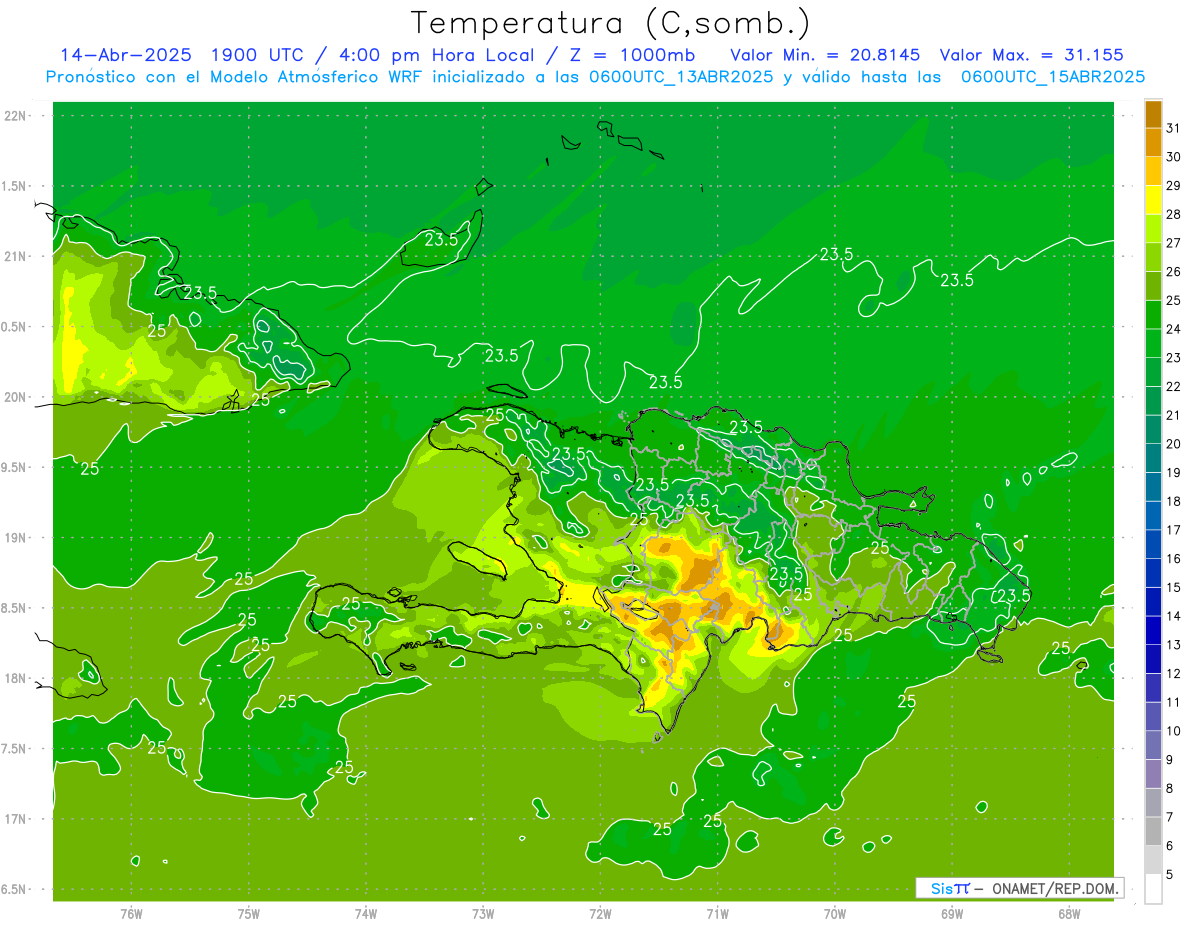The width and height of the screenshot is (1200, 927).
Task: Click the gray legend swatch between 6 and 7
Action: coord(1153,831)
